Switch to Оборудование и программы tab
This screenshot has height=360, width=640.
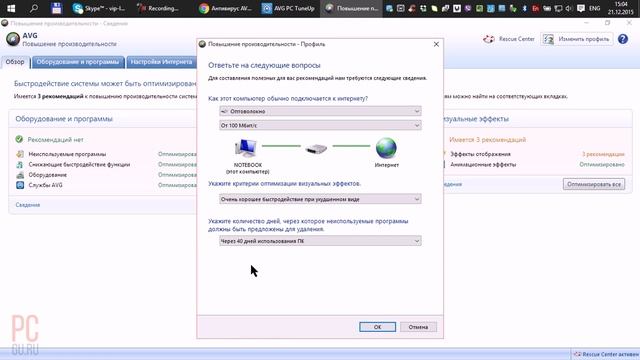[78, 62]
